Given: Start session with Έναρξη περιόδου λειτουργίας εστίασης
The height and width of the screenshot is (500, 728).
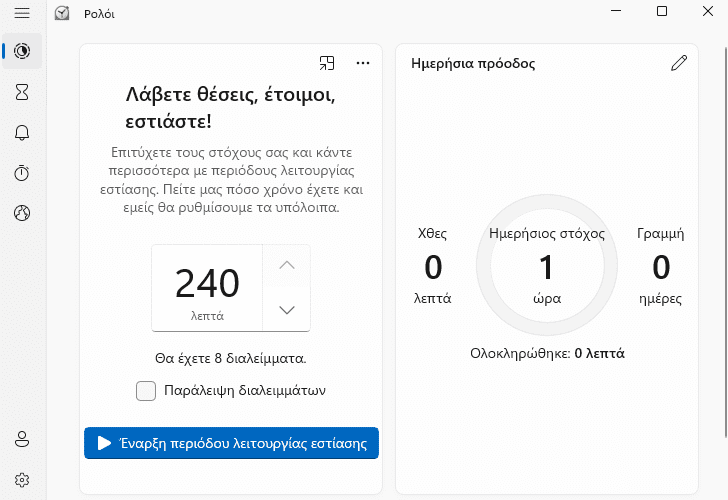Looking at the screenshot, I should coord(231,443).
